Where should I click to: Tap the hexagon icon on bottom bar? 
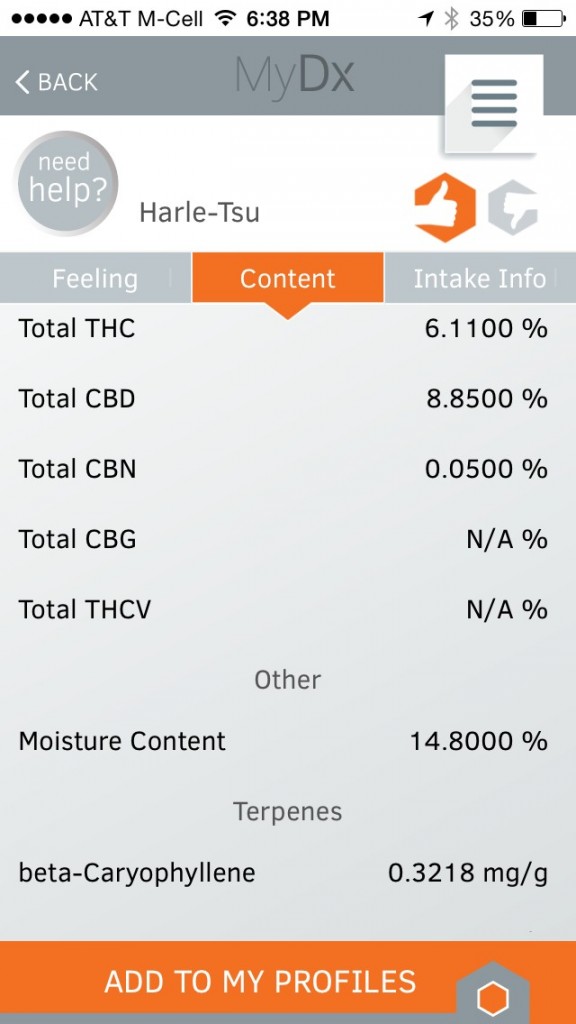point(492,996)
